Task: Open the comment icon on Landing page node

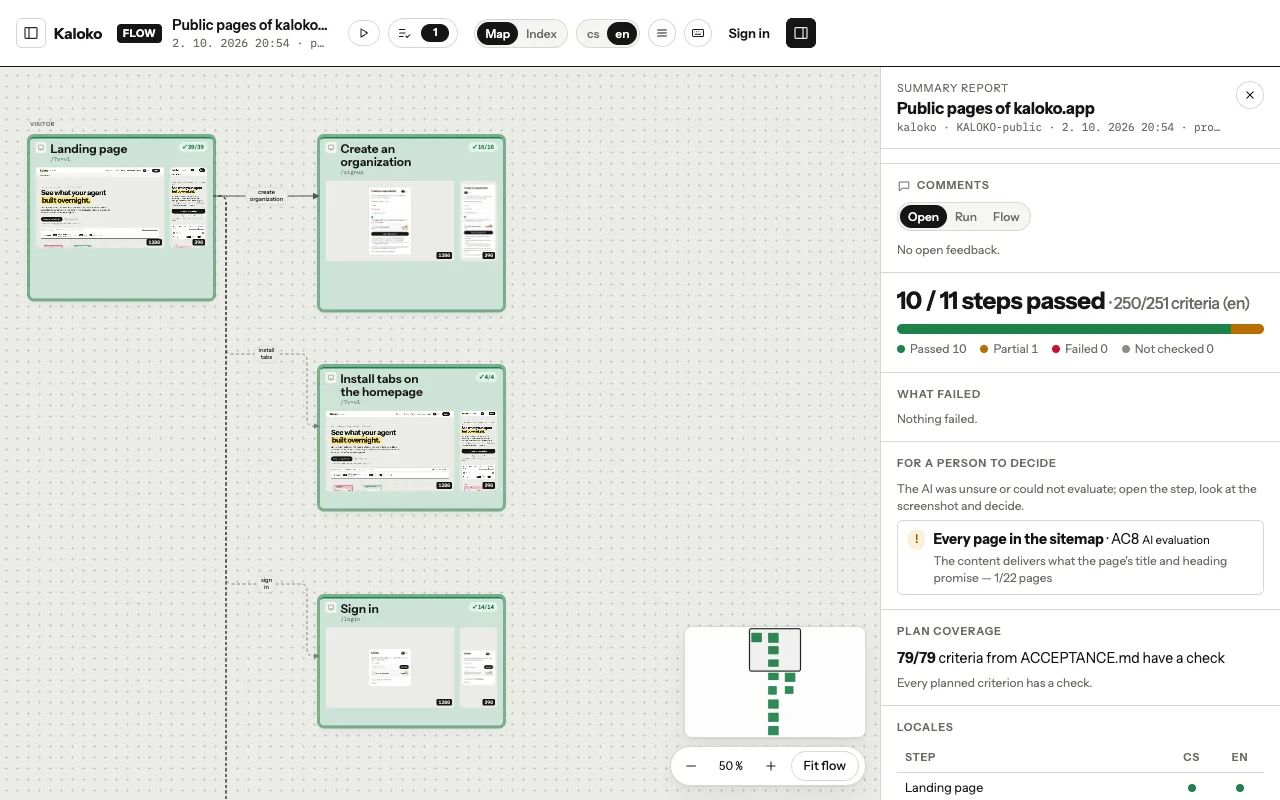Action: [x=42, y=148]
